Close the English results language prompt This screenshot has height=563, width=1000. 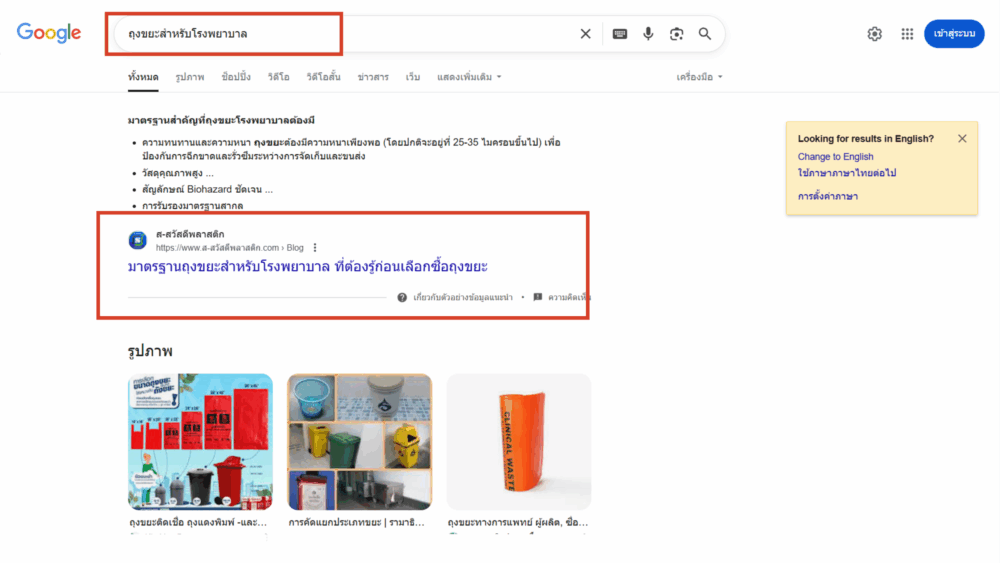(962, 139)
